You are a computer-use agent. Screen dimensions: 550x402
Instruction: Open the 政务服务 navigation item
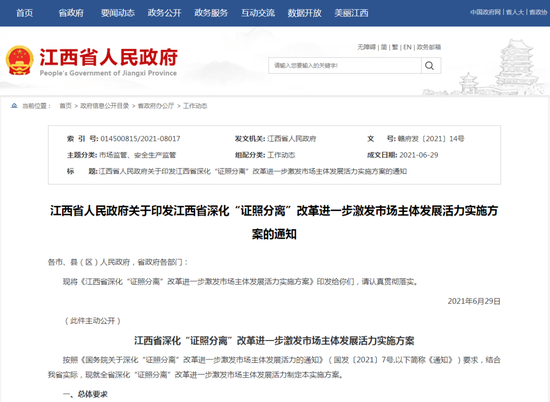click(211, 13)
